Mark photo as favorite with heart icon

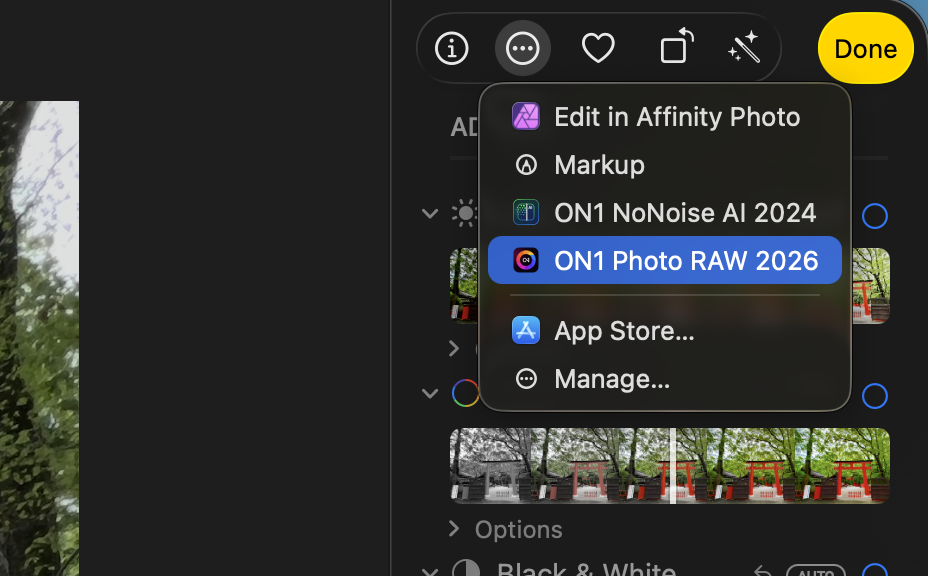[598, 48]
